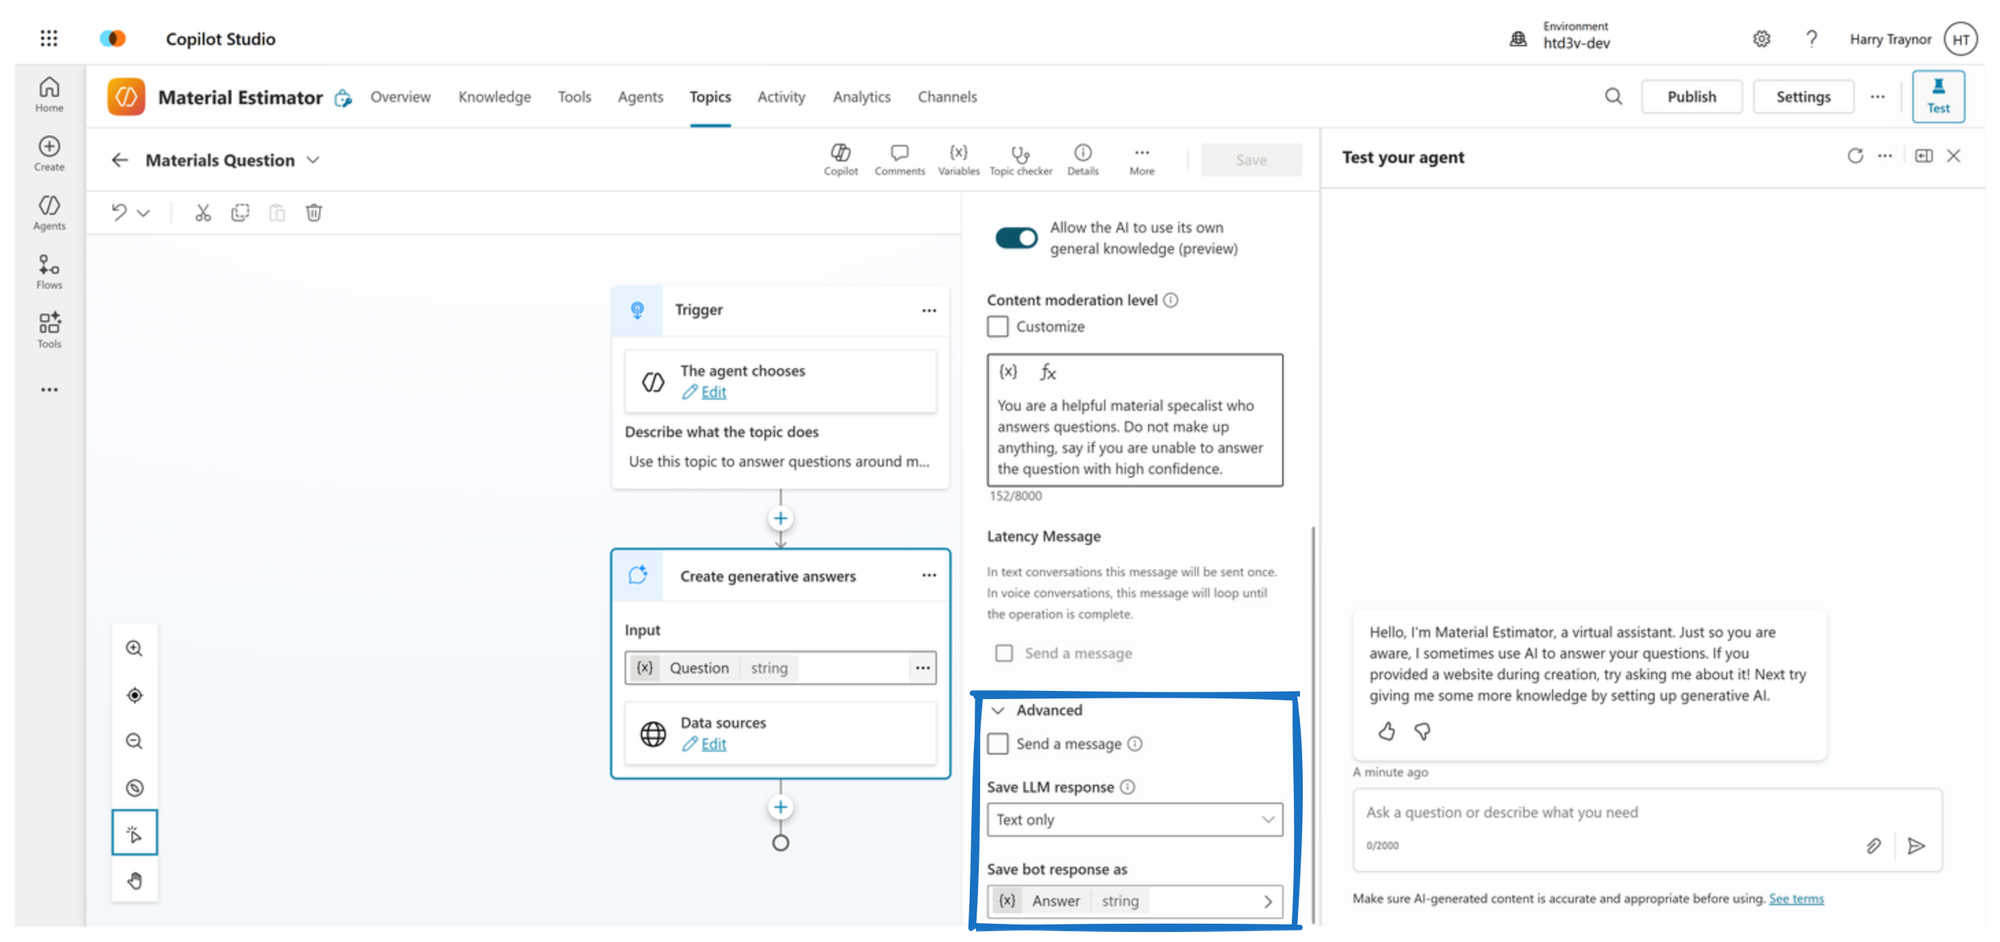Recenter the canvas view
This screenshot has height=942, width=2000.
(x=134, y=695)
